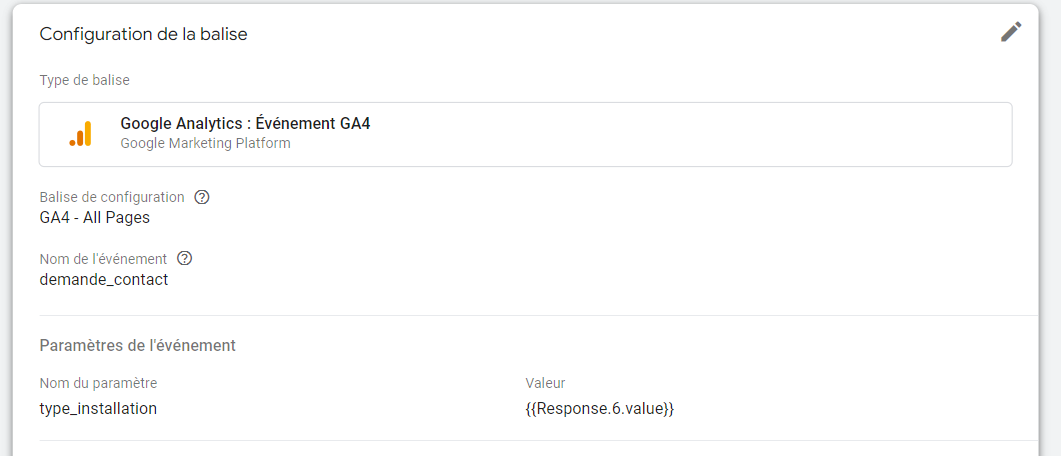Click the Balise de configuration label
Screen dimensions: 1061x456
point(112,197)
